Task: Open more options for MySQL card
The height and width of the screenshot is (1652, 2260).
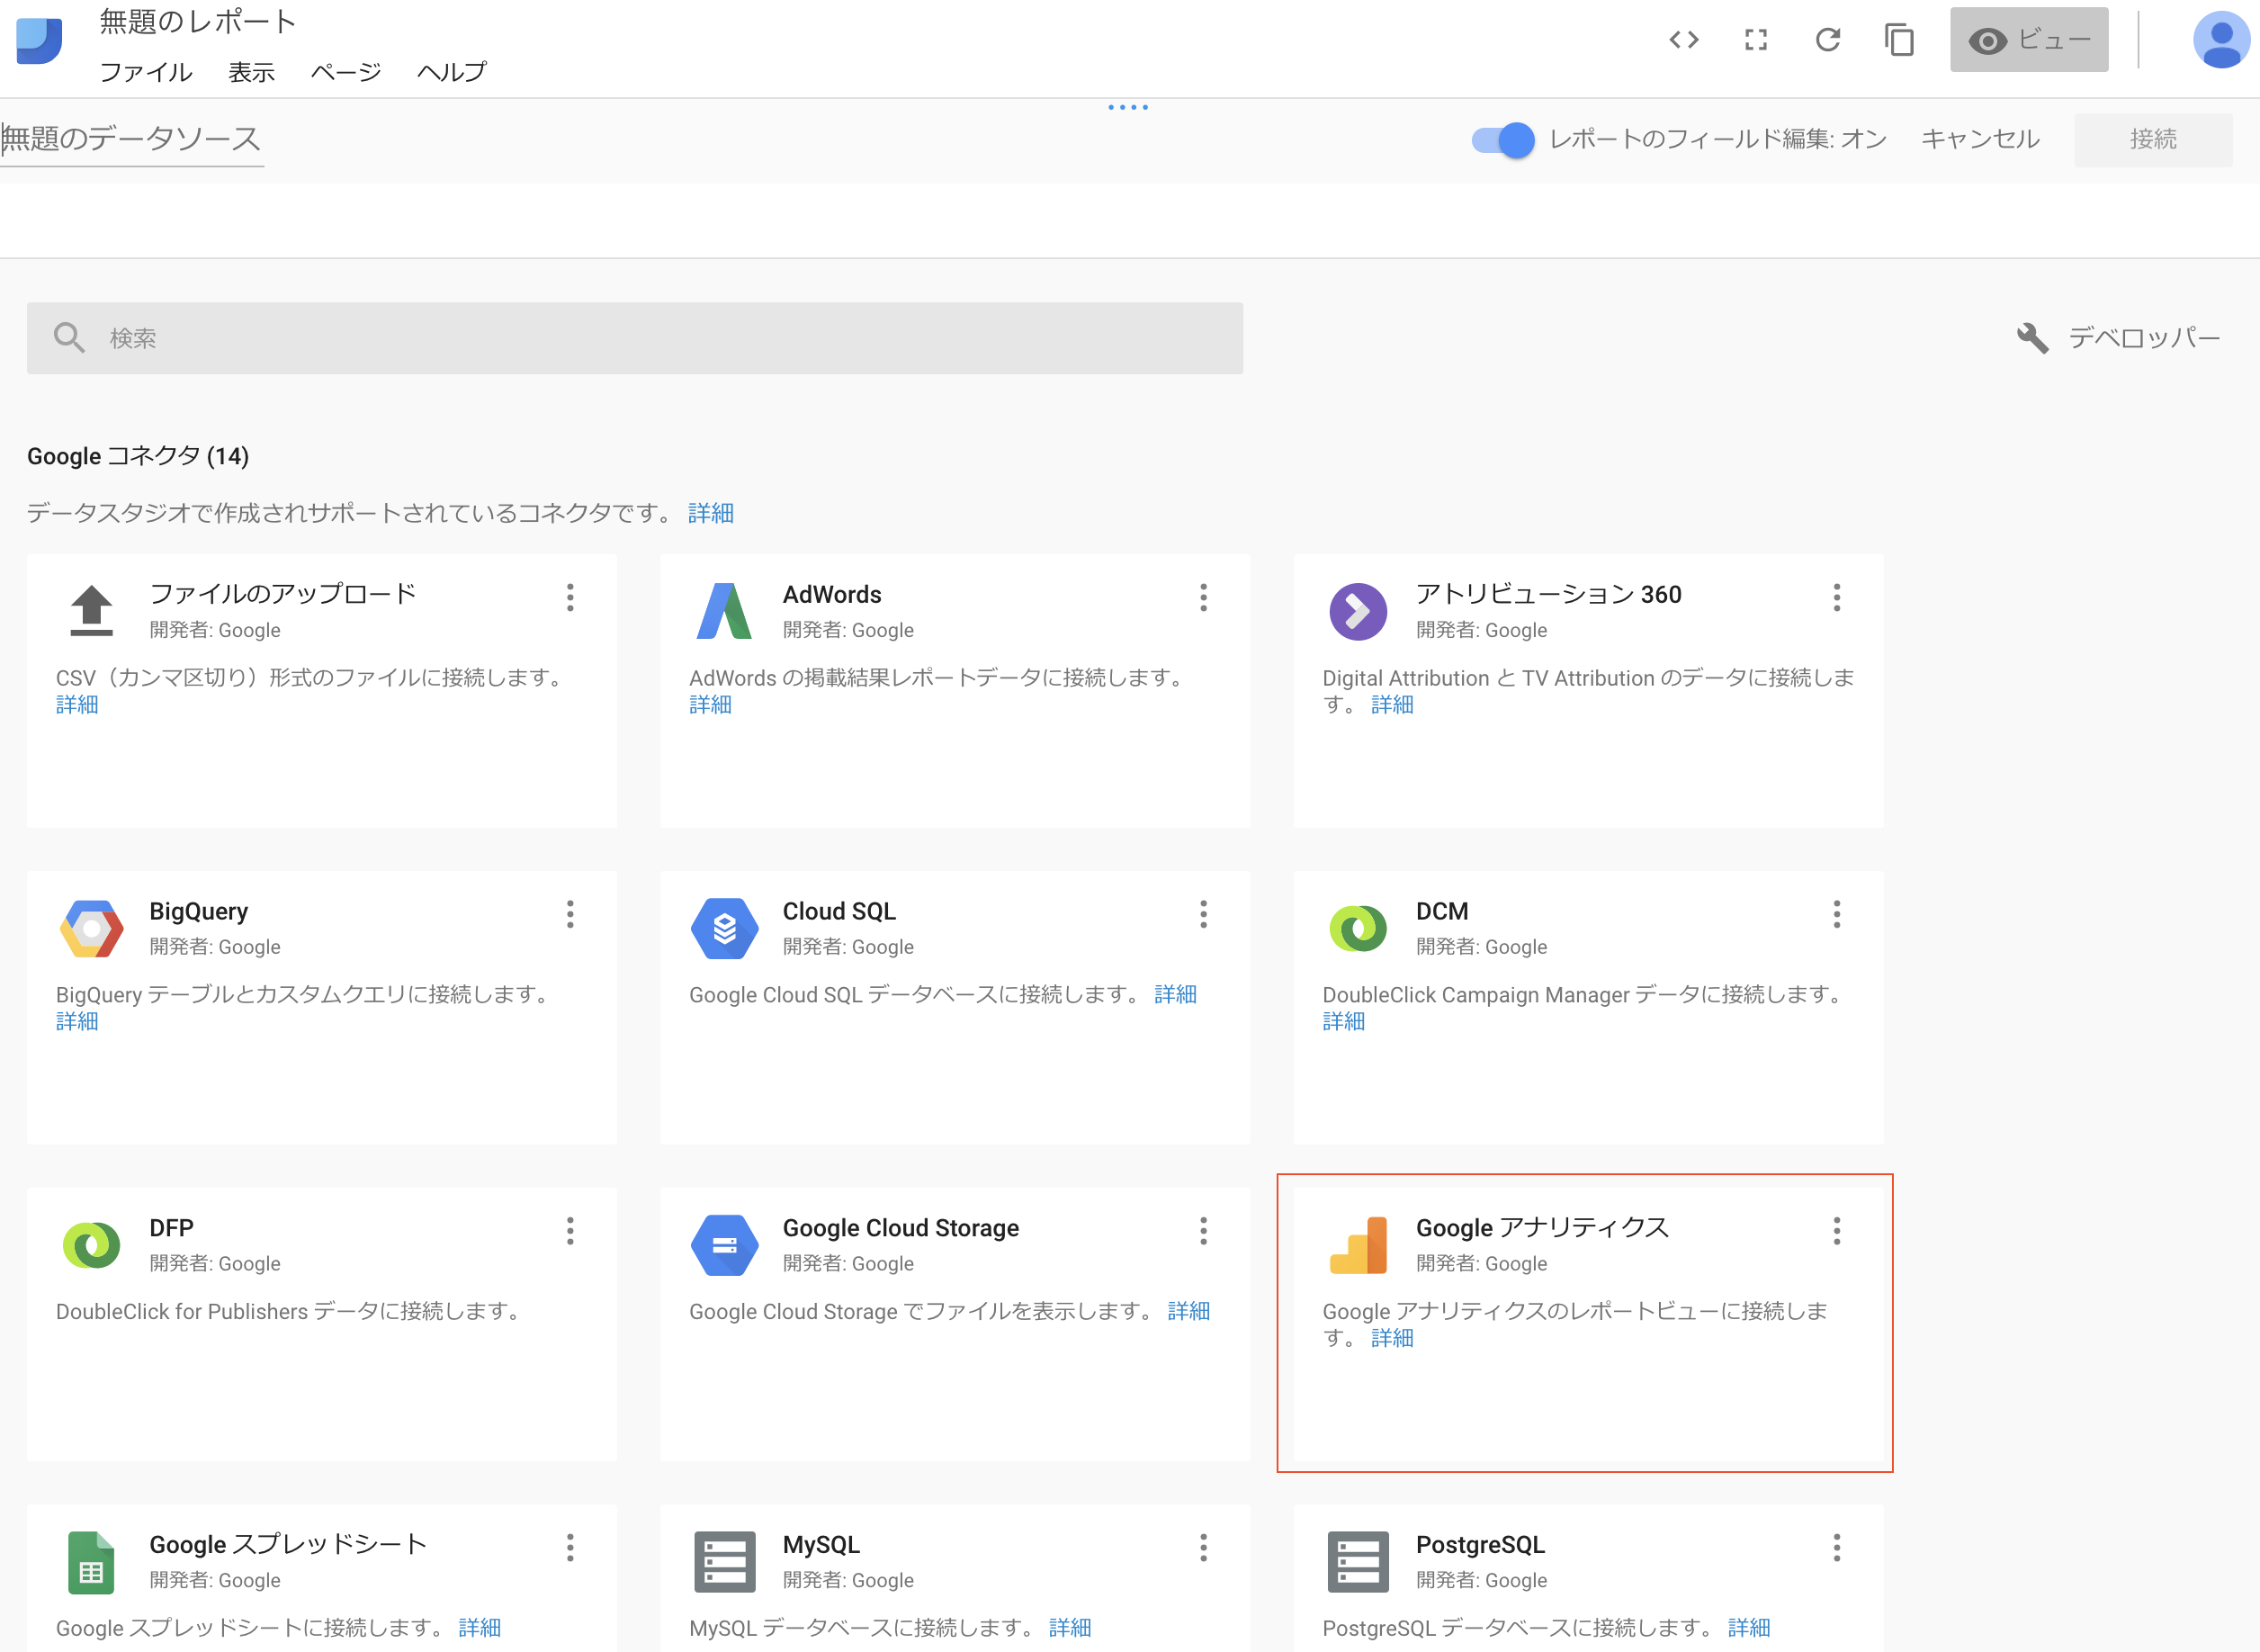Action: pos(1203,1548)
